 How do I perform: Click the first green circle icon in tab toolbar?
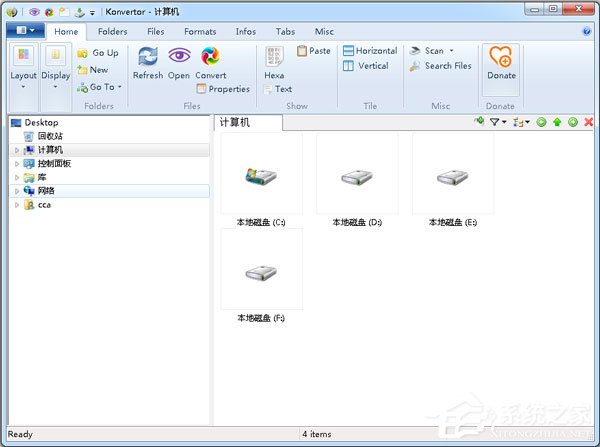point(541,122)
